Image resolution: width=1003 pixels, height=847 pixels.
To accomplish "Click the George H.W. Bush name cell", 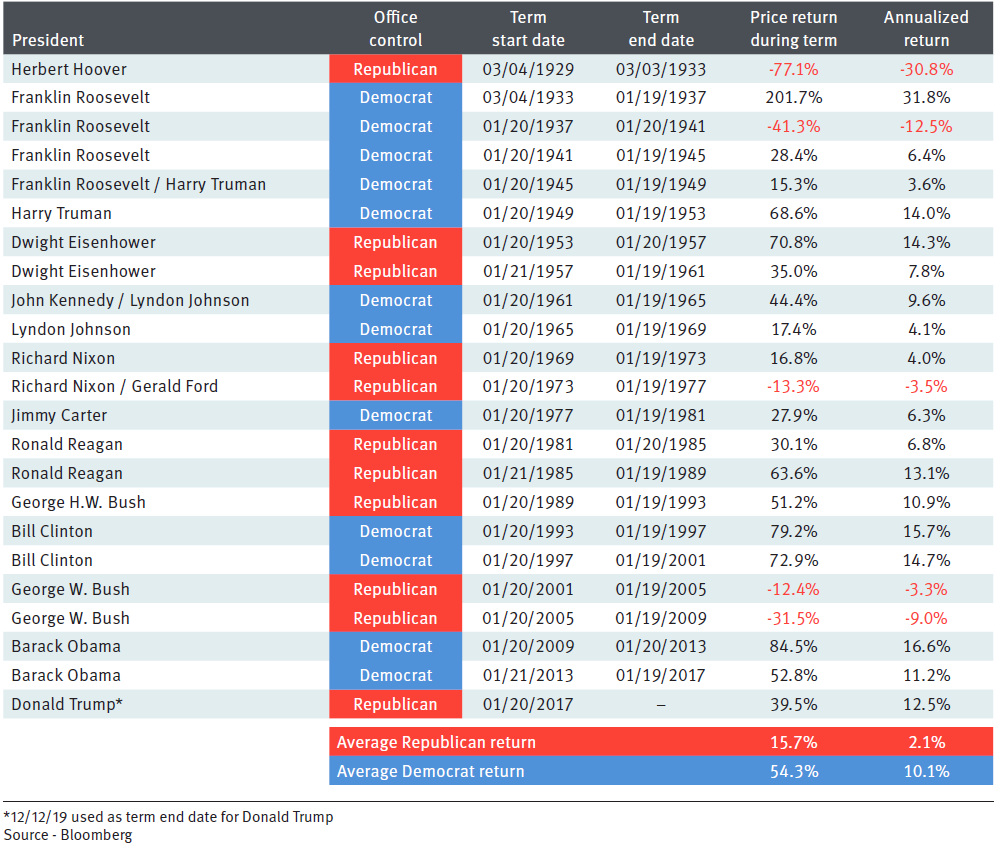I will coord(78,502).
